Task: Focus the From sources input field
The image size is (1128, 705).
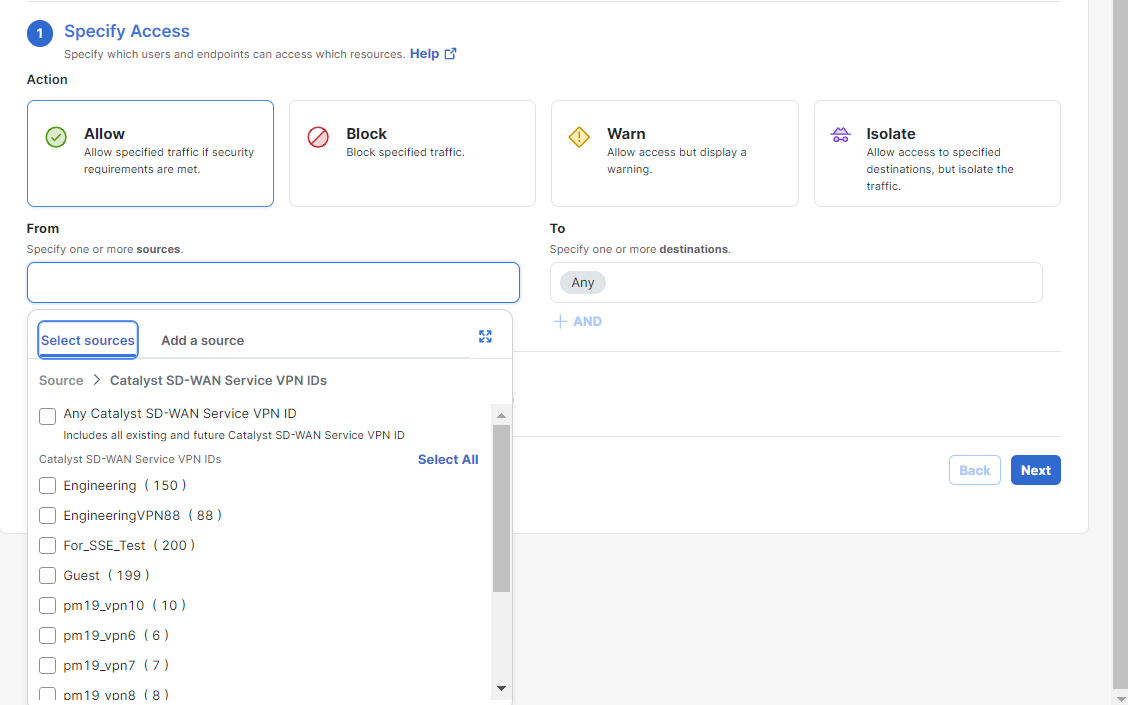Action: tap(273, 282)
